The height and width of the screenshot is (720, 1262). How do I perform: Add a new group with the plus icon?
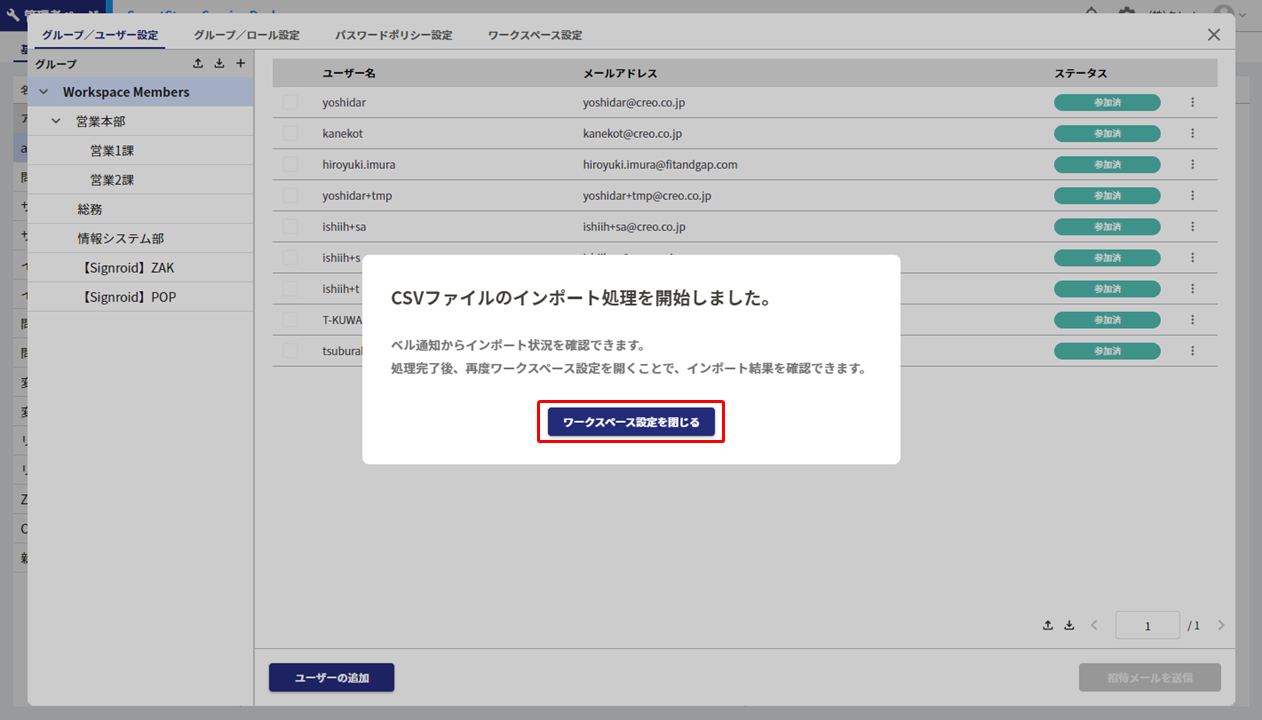[x=240, y=64]
